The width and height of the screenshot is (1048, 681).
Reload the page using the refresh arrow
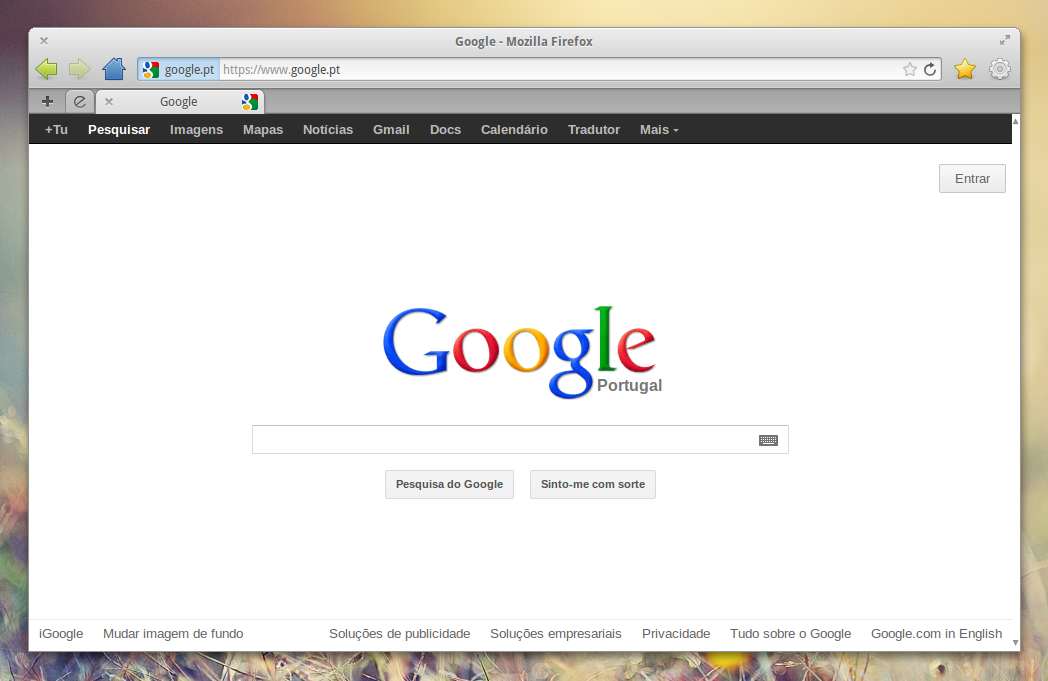(x=930, y=70)
